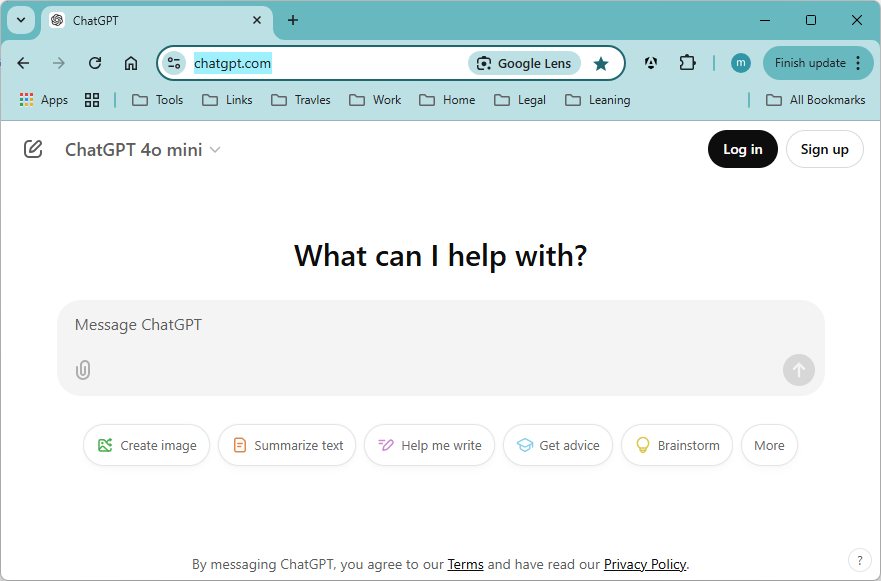Open the ChatGPT 4o mini model dropdown
This screenshot has height=581, width=881.
tap(143, 150)
